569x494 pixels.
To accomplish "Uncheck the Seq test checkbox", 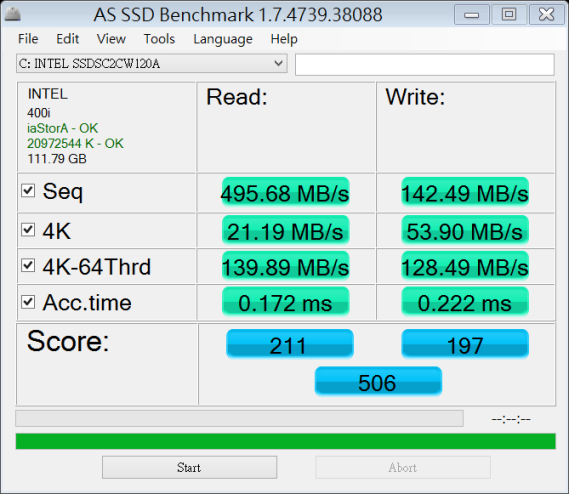I will 28,191.
